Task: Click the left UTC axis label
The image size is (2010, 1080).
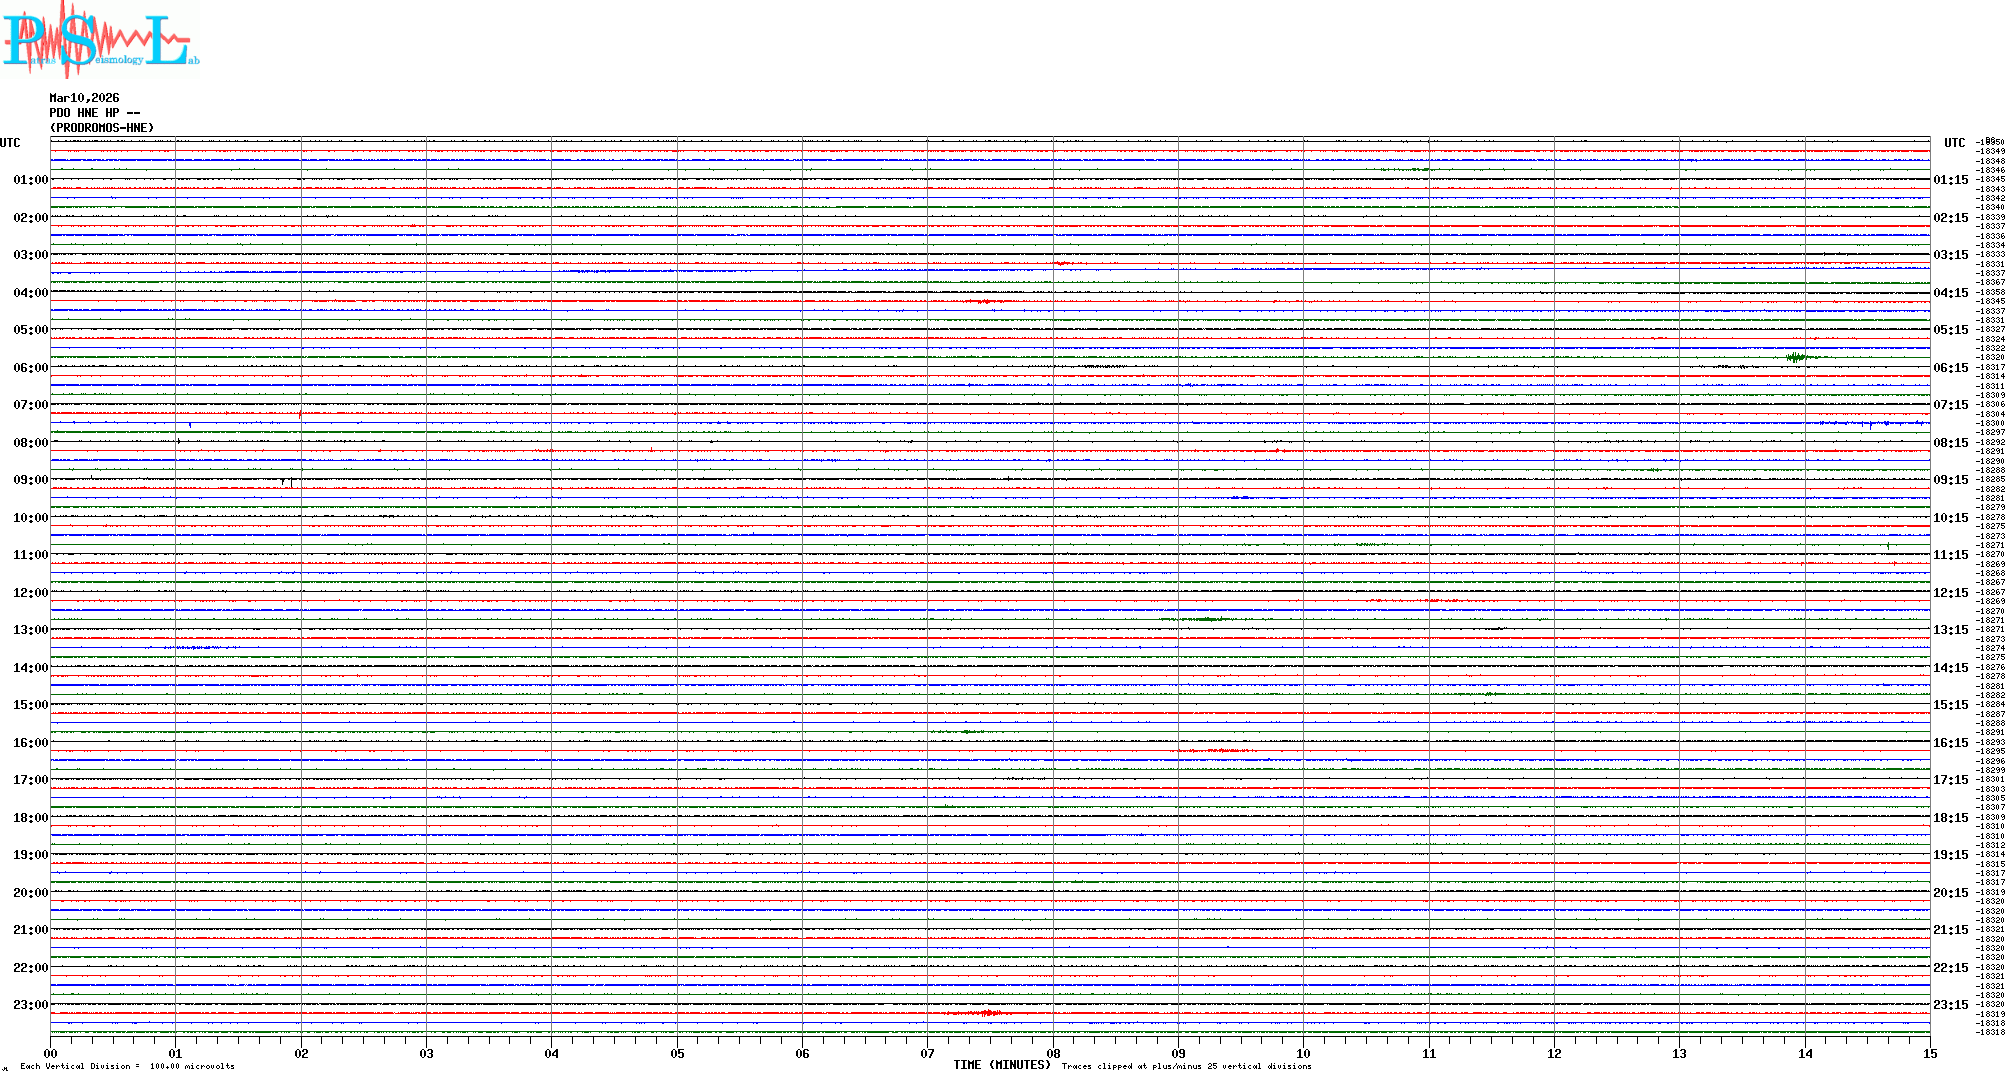Action: 10,143
